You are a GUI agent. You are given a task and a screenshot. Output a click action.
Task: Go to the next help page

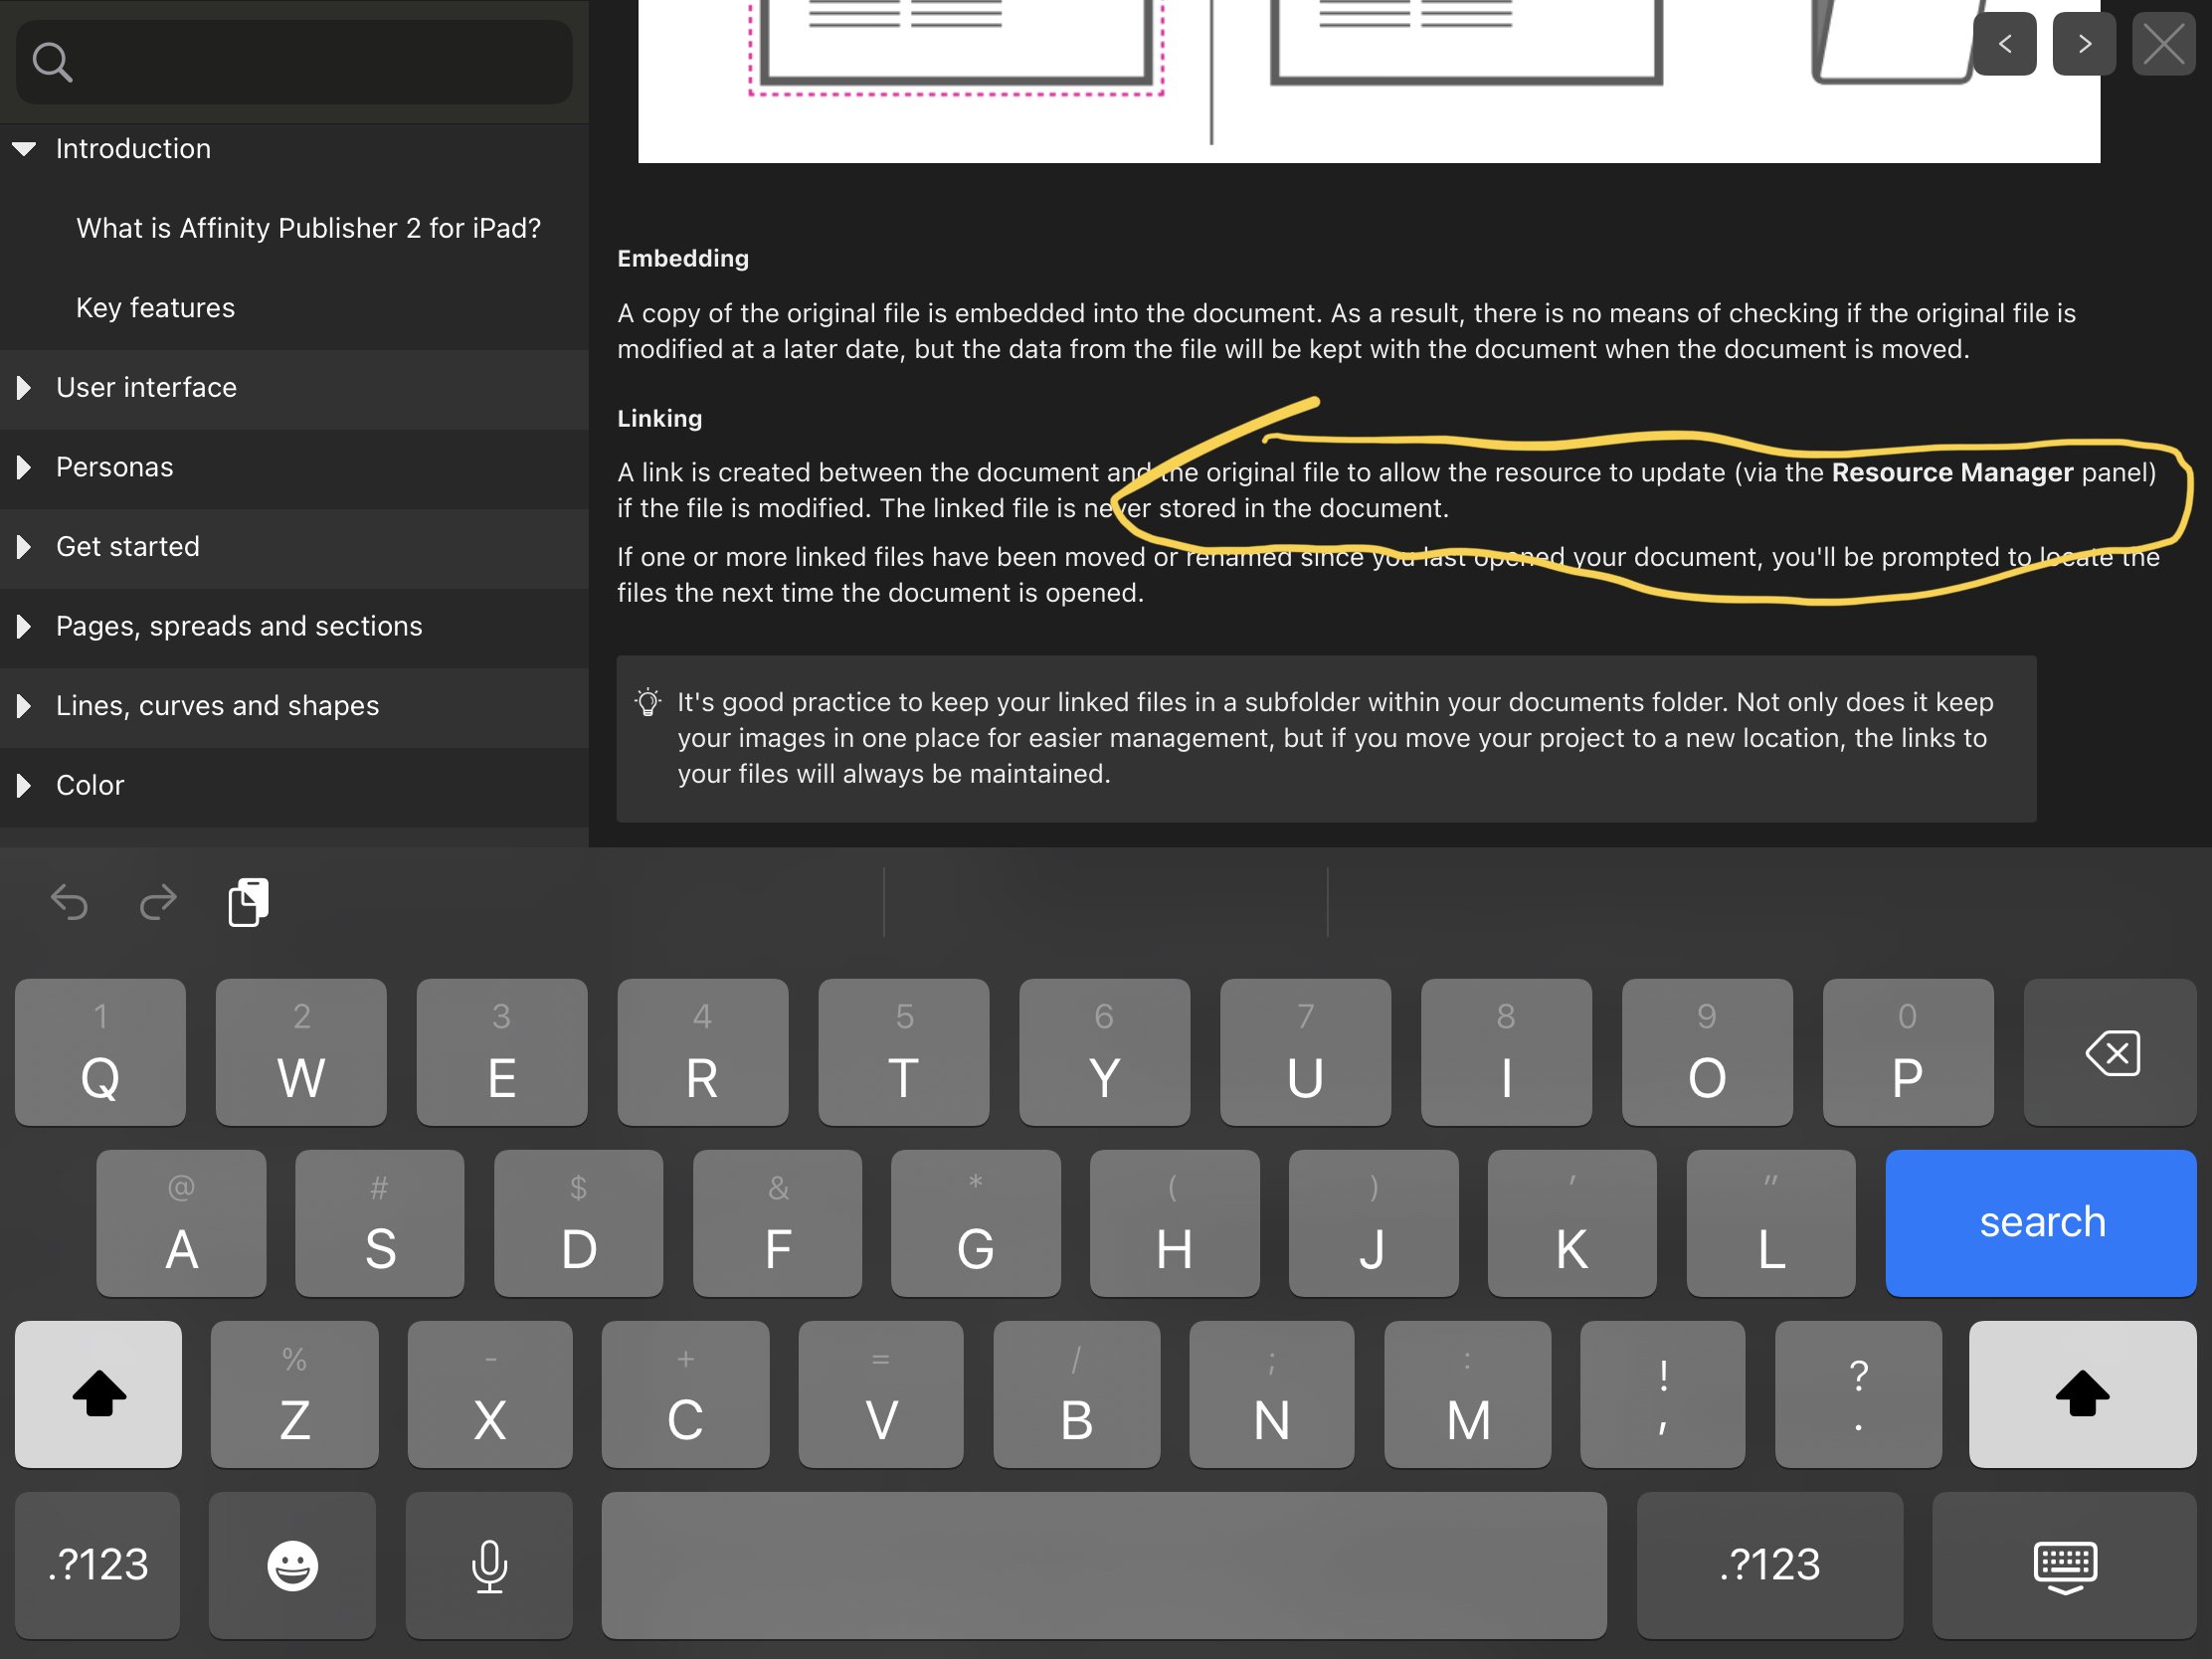tap(2084, 44)
